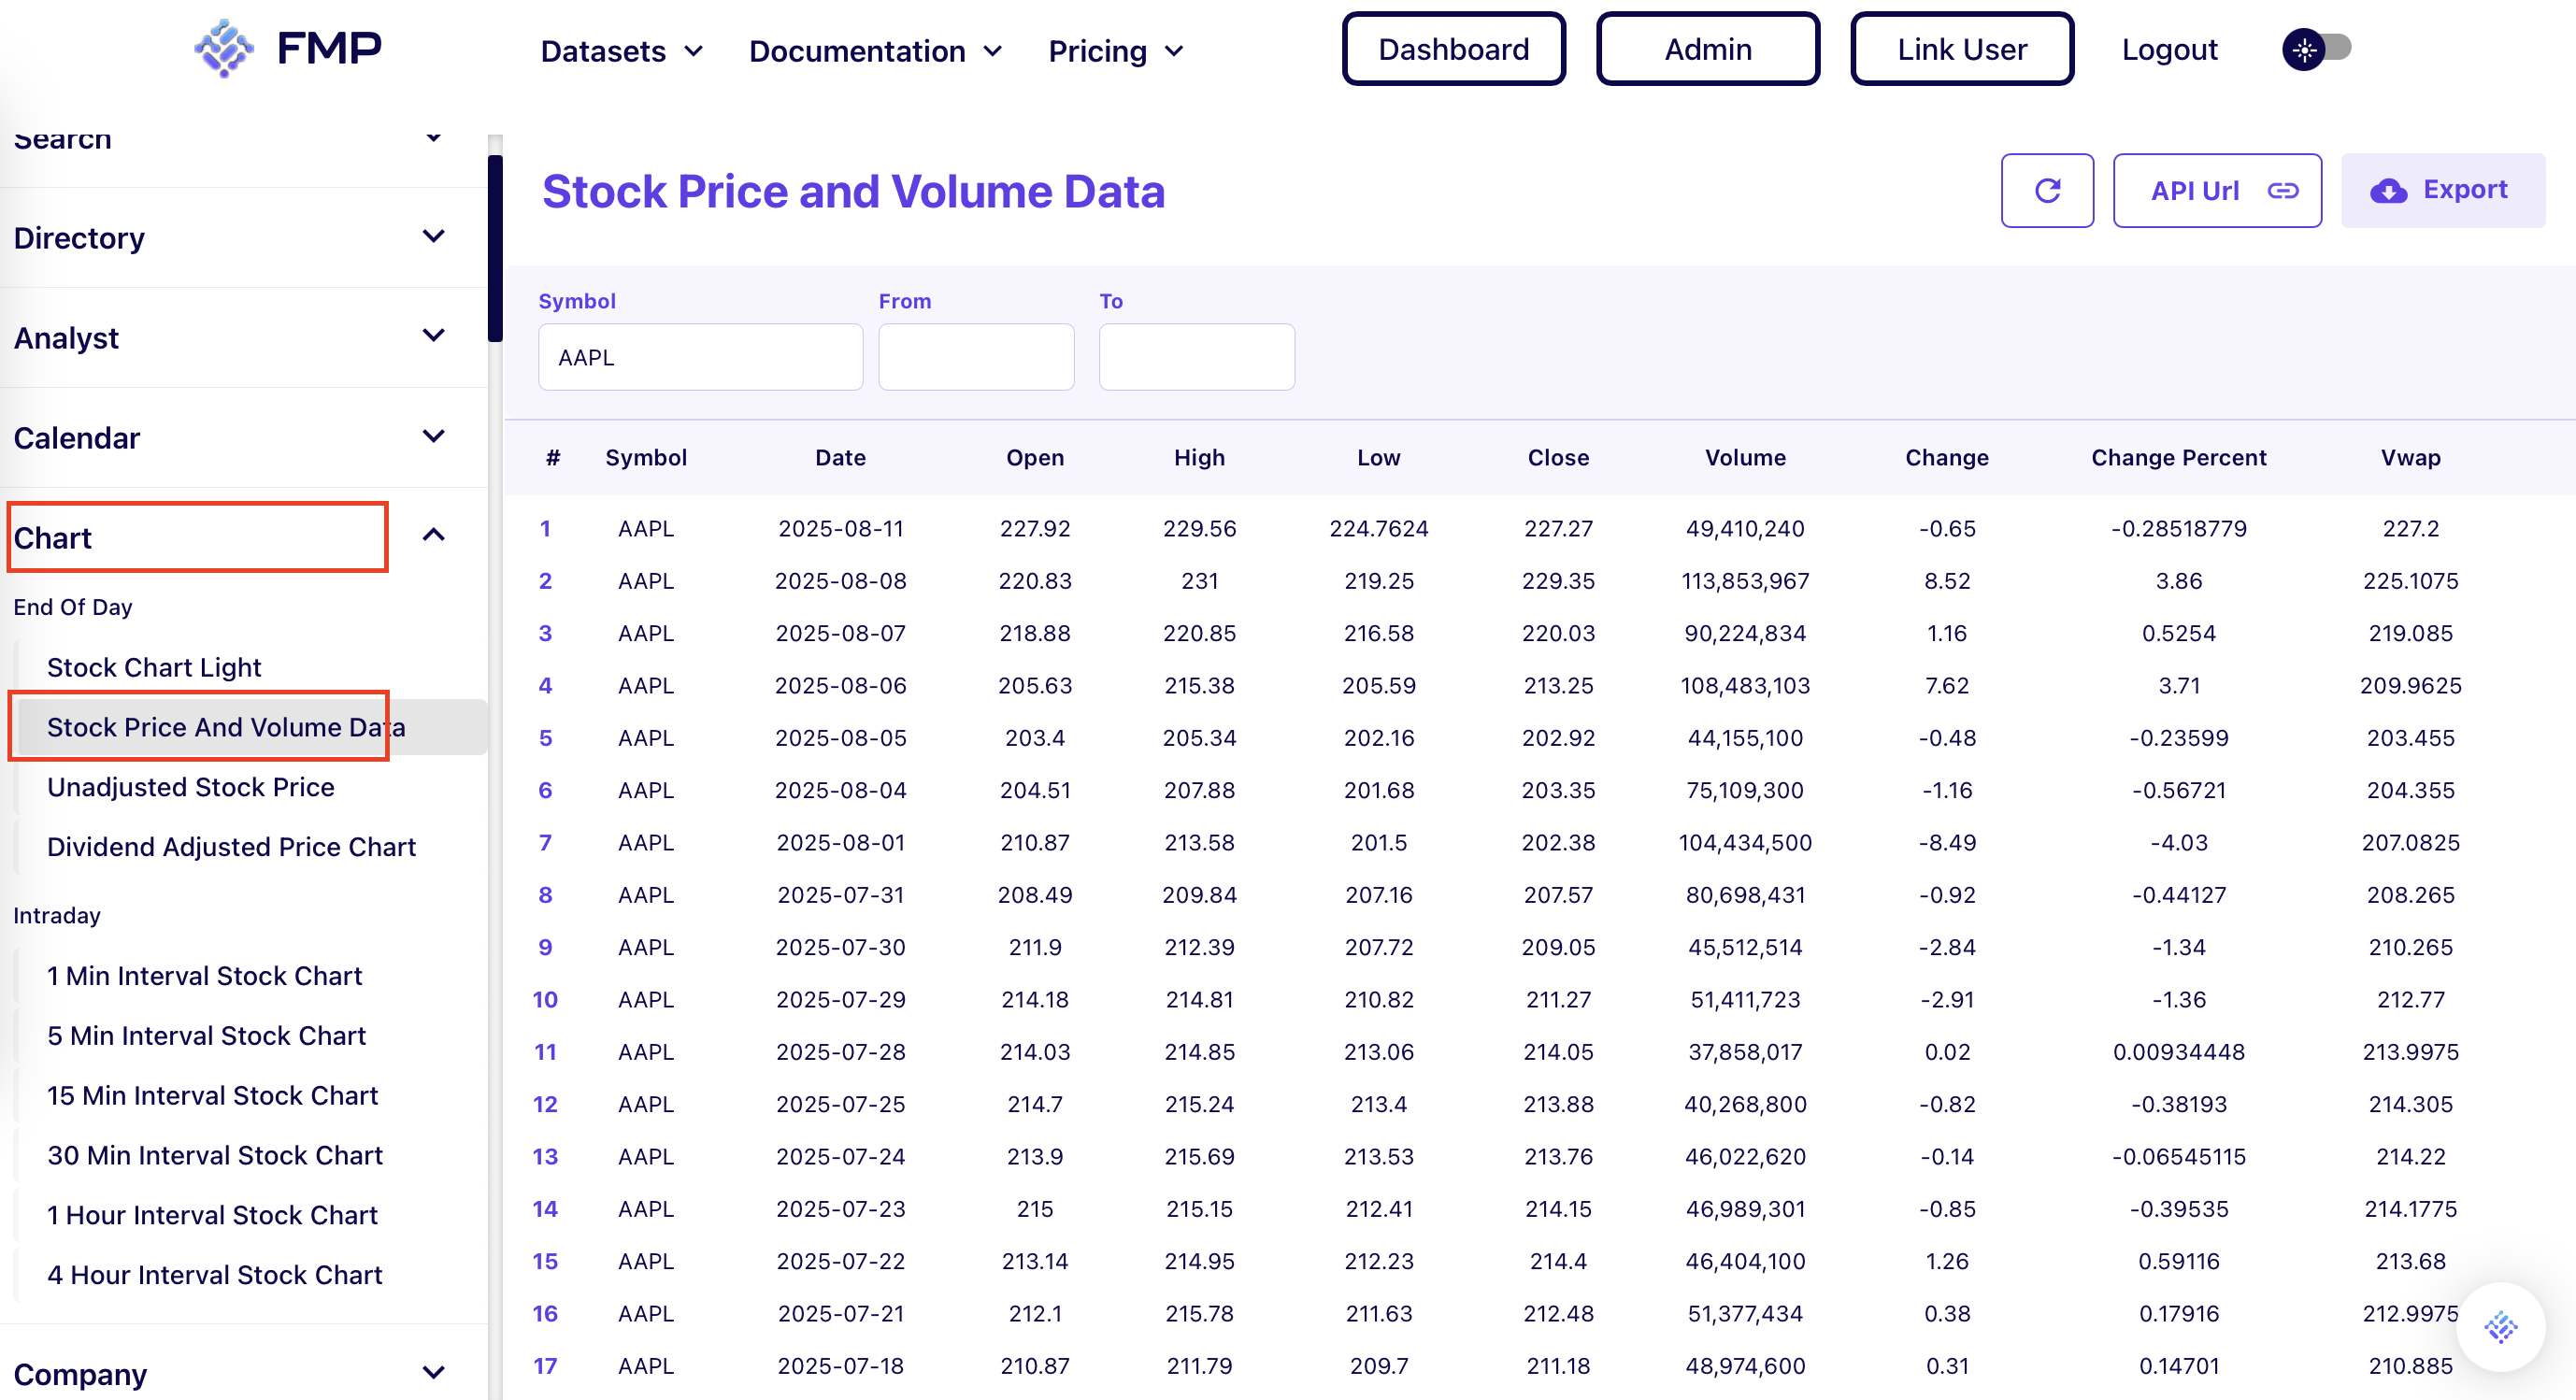Click the To date input field
This screenshot has height=1400, width=2576.
pyautogui.click(x=1196, y=357)
